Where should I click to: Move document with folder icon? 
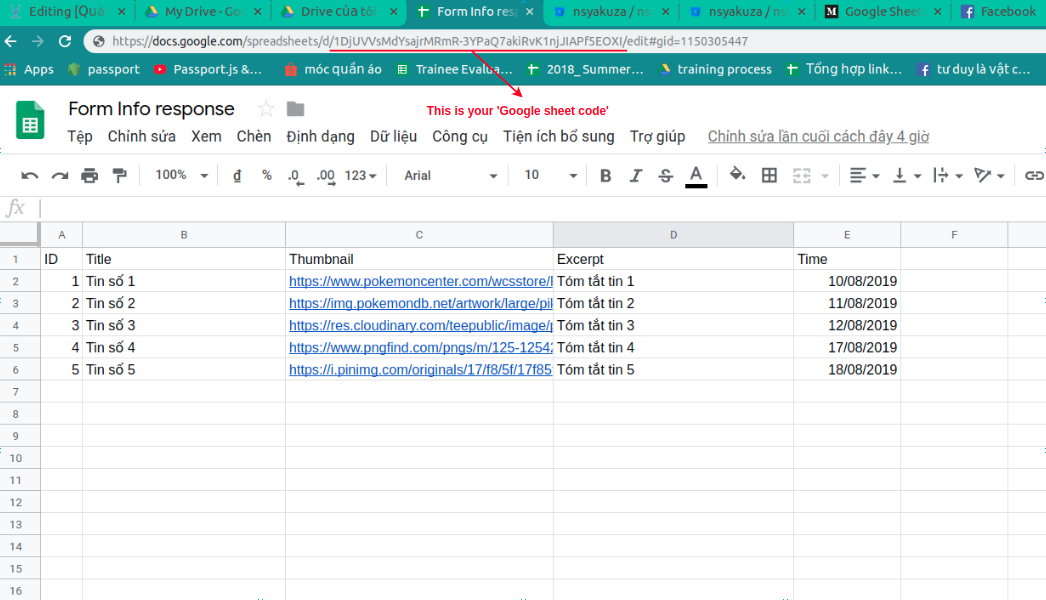(x=296, y=109)
